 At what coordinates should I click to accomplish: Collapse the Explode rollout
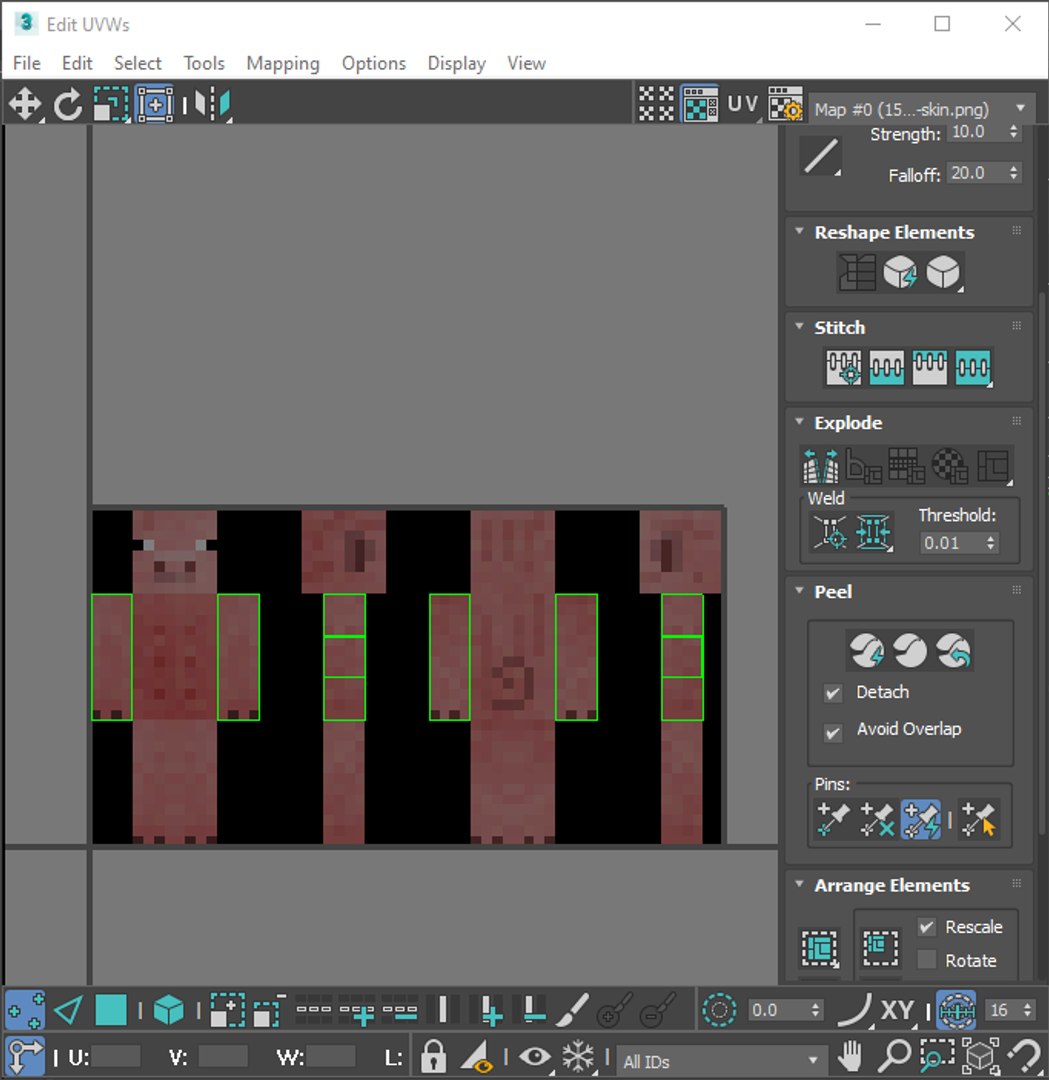pos(800,422)
